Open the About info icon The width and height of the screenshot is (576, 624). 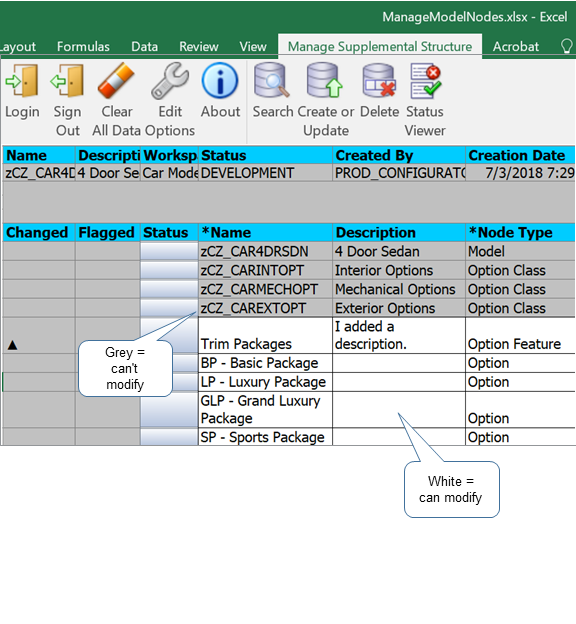pos(220,80)
